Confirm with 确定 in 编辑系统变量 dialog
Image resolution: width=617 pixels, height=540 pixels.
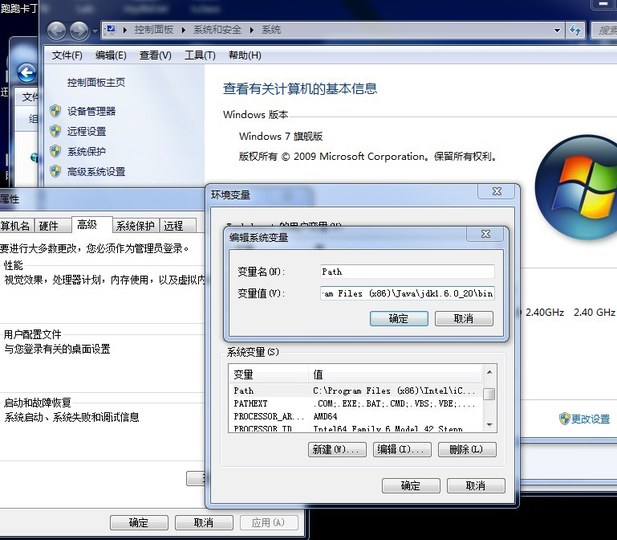(399, 318)
